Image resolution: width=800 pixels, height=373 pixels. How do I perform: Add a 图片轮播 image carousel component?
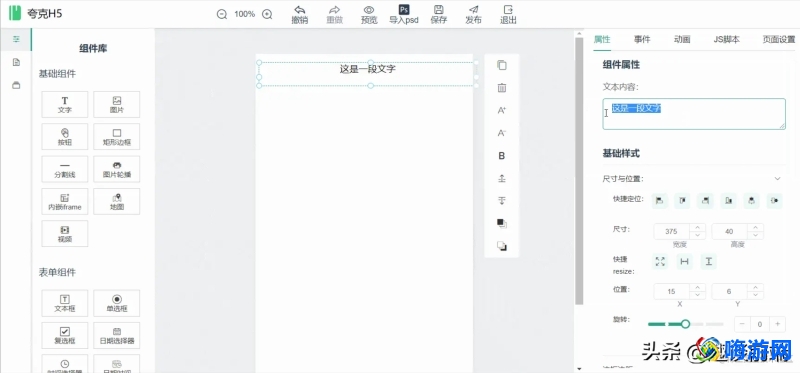(117, 169)
